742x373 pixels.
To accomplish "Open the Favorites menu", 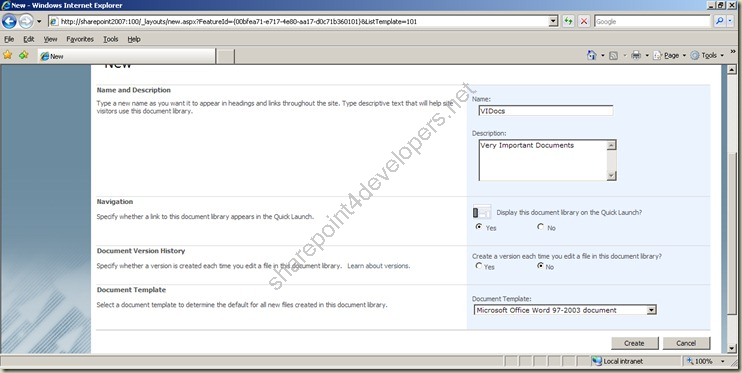I will coord(80,39).
